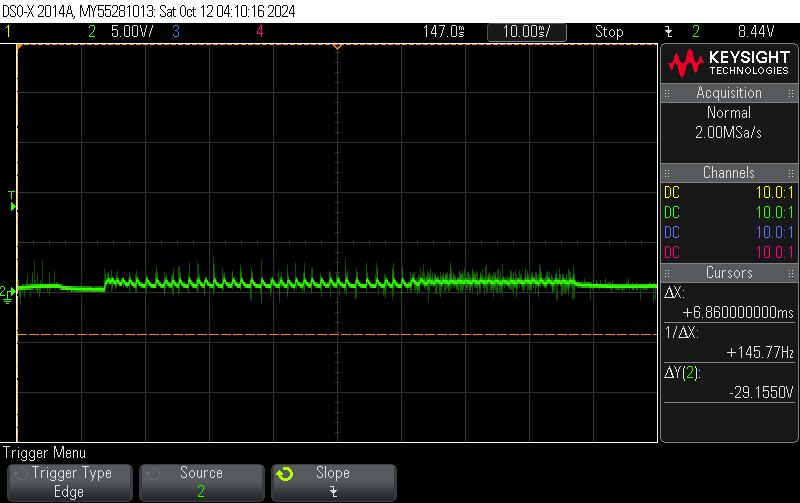Click the DSO-X 2014A timestamp header text
Image resolution: width=800 pixels, height=503 pixels.
click(149, 11)
